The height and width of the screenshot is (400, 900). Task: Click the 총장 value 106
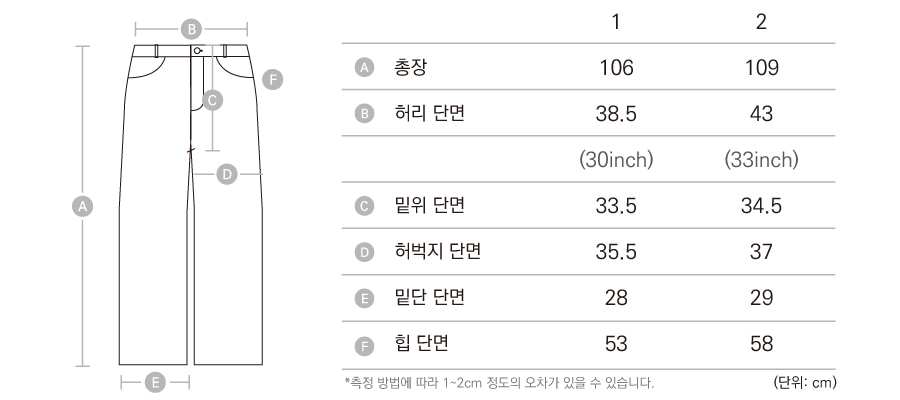[616, 68]
